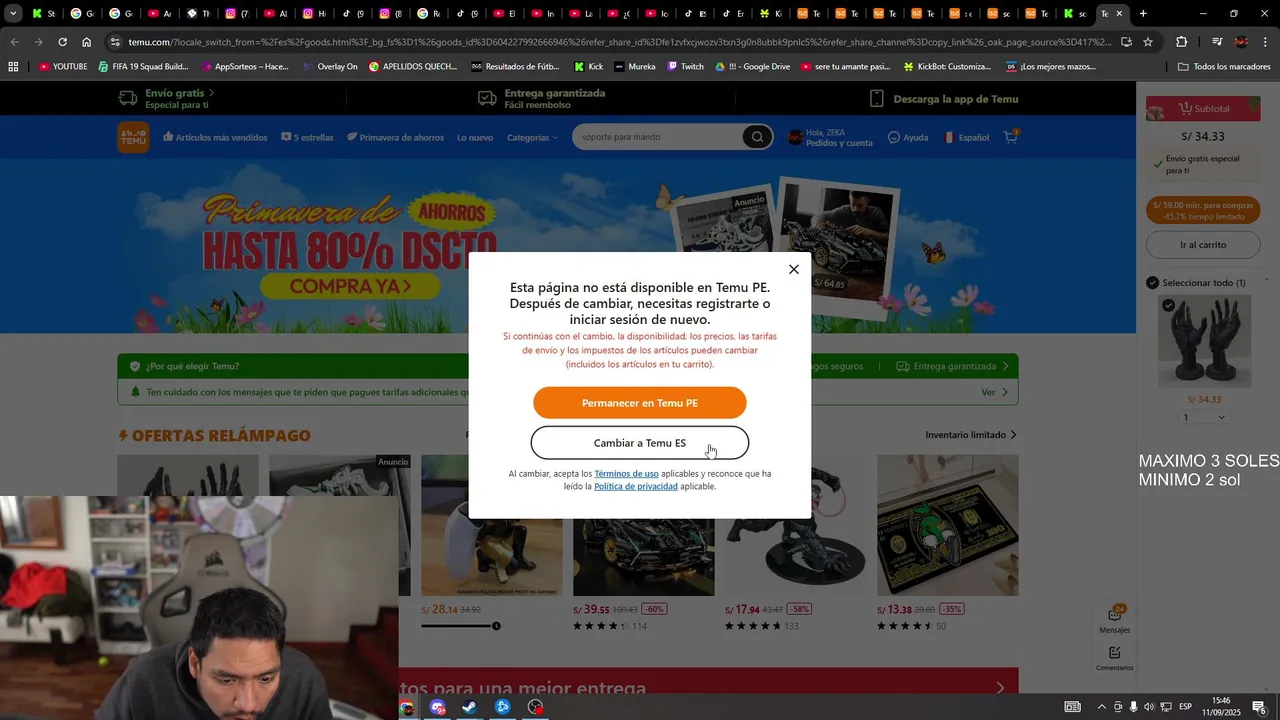Open the Términos de uso link
Screen dimensions: 1280x720
coord(626,474)
